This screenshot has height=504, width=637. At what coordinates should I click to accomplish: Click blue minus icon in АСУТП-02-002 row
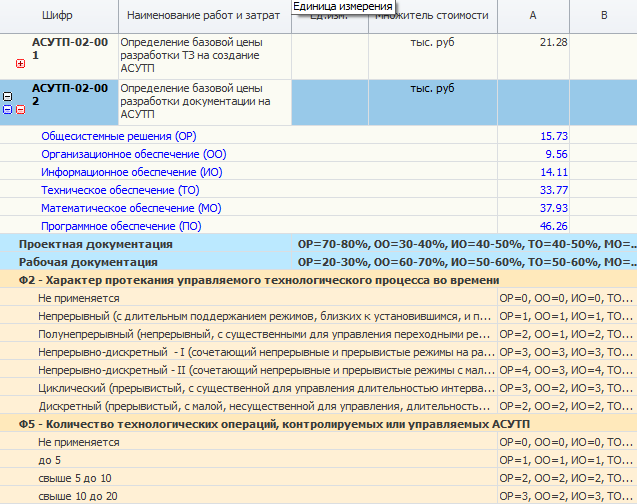[8, 110]
